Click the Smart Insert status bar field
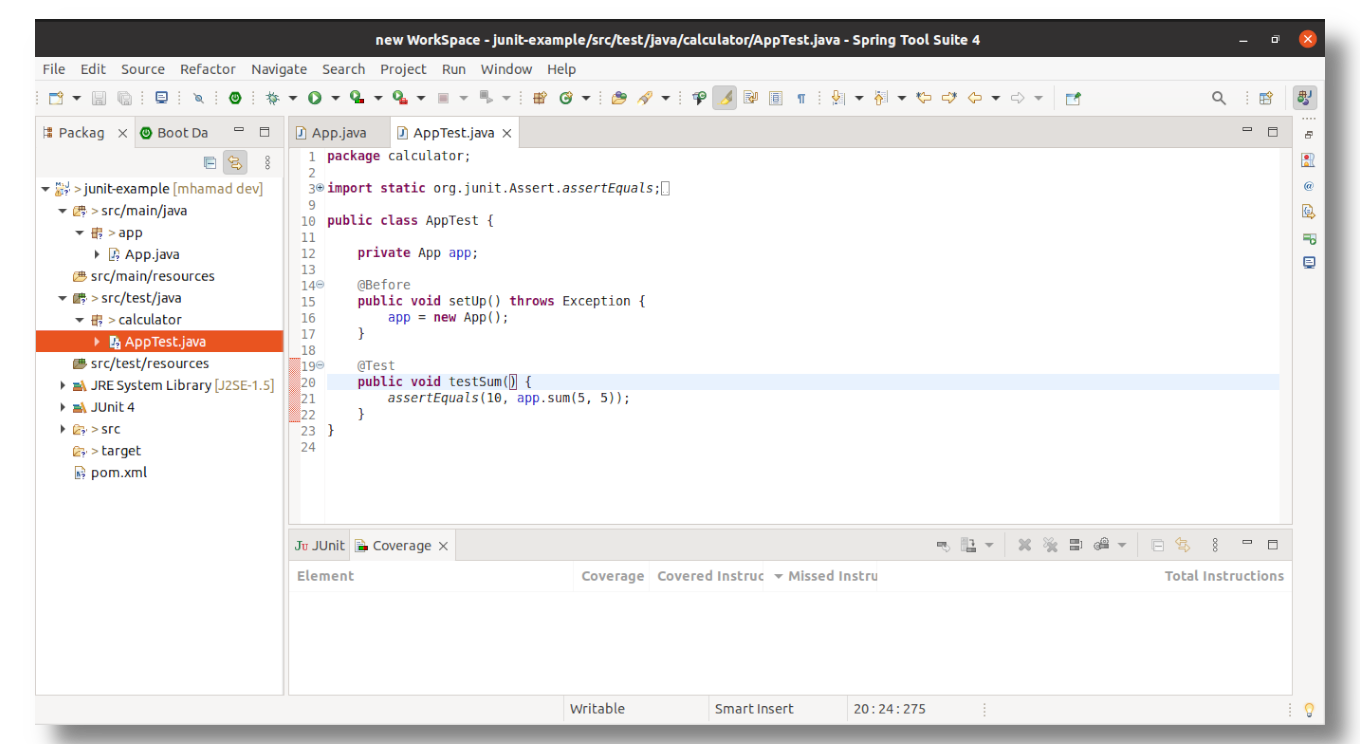This screenshot has height=744, width=1360. tap(754, 709)
